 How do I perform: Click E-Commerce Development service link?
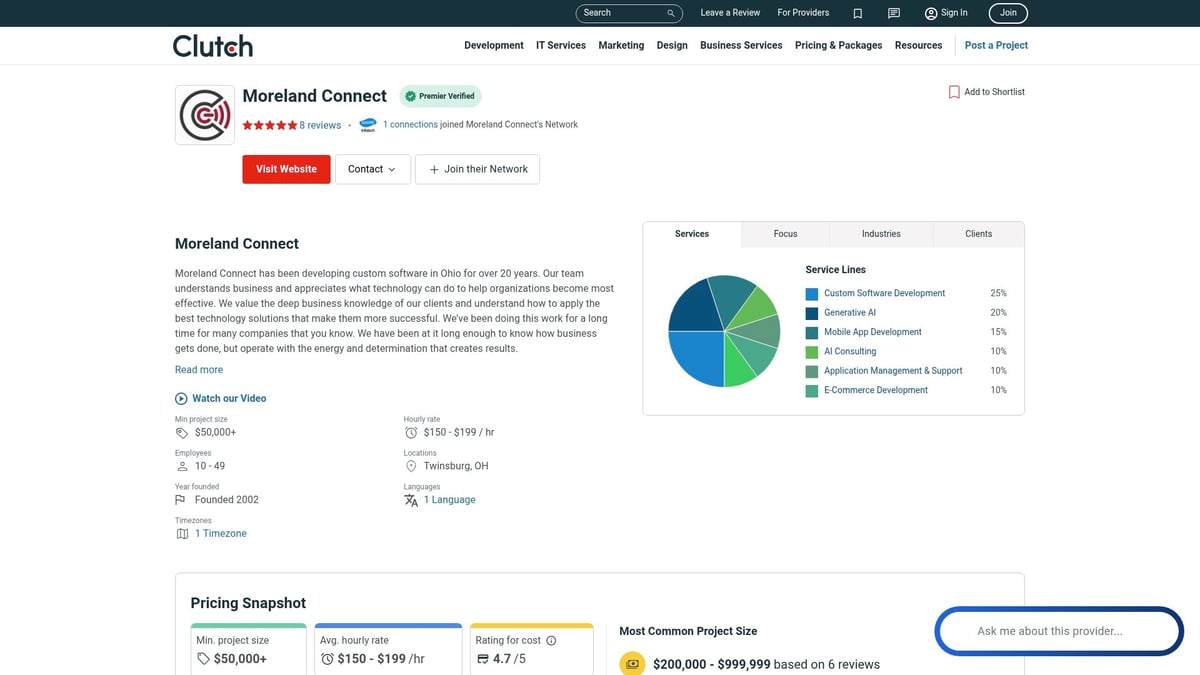coord(876,390)
